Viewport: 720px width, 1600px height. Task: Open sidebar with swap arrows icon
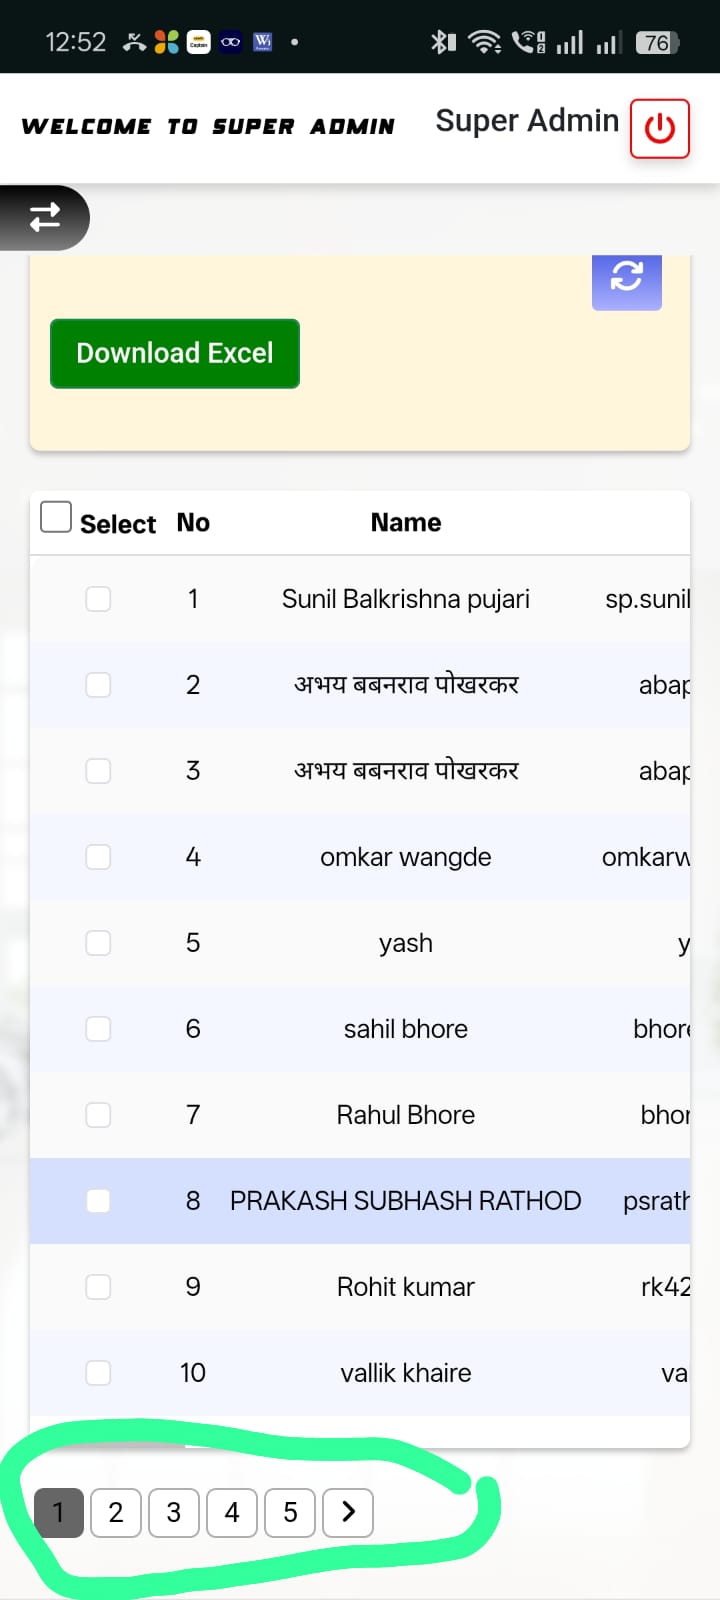(x=45, y=217)
